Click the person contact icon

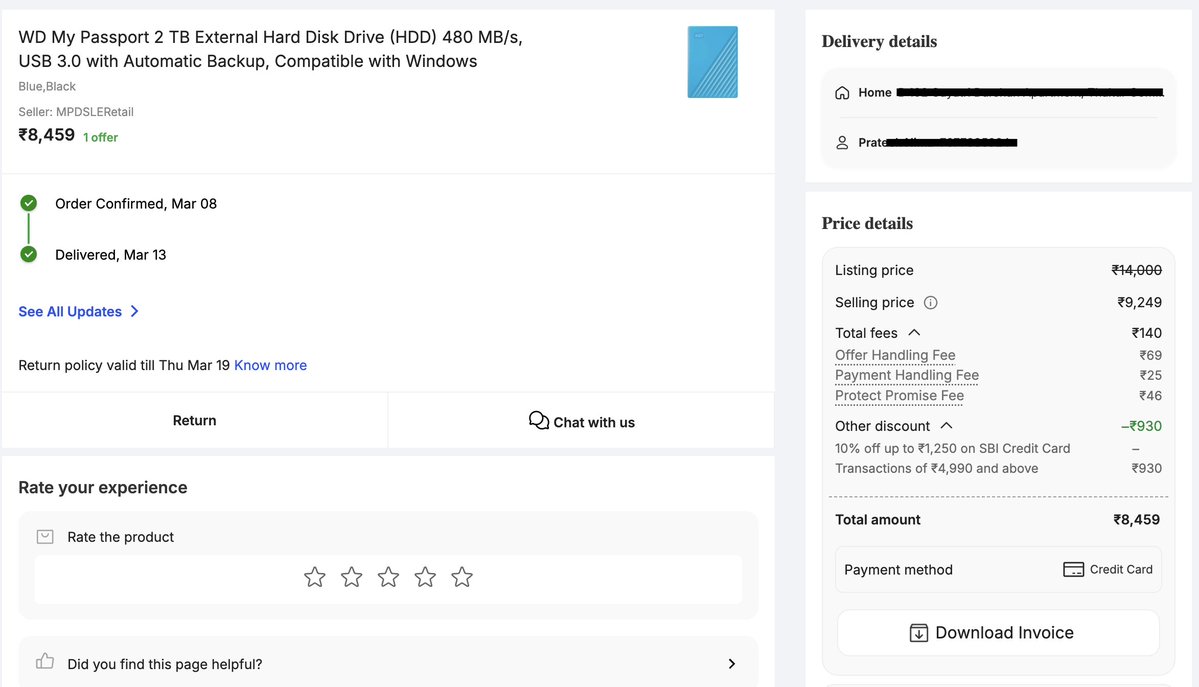click(842, 142)
